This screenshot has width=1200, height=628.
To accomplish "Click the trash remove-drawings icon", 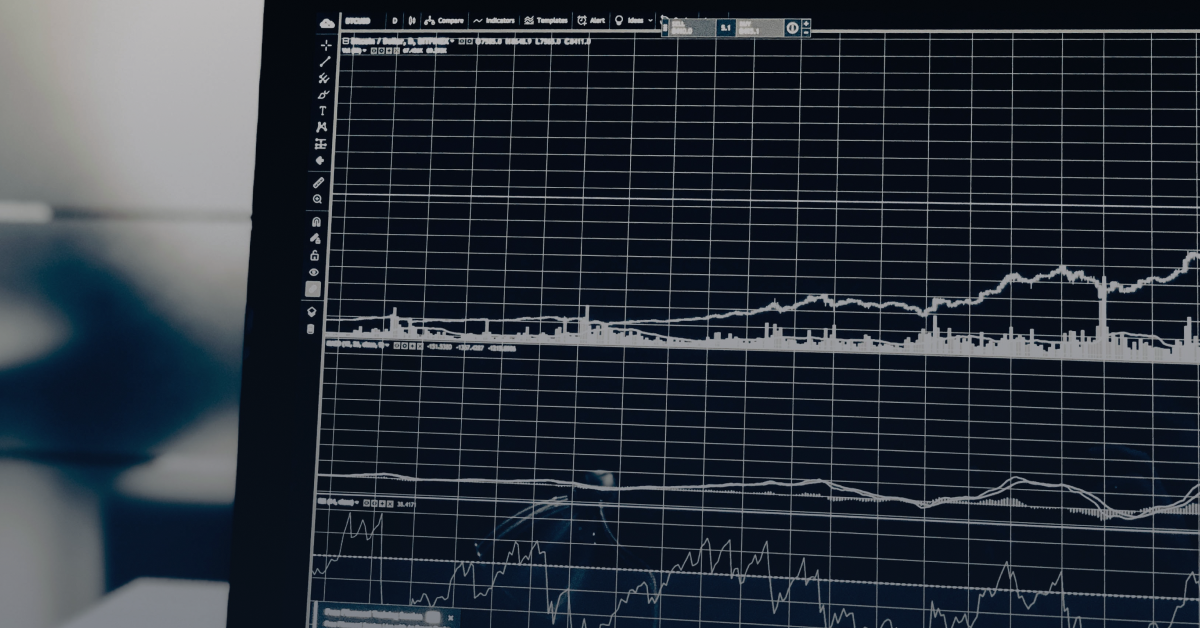I will tap(310, 328).
